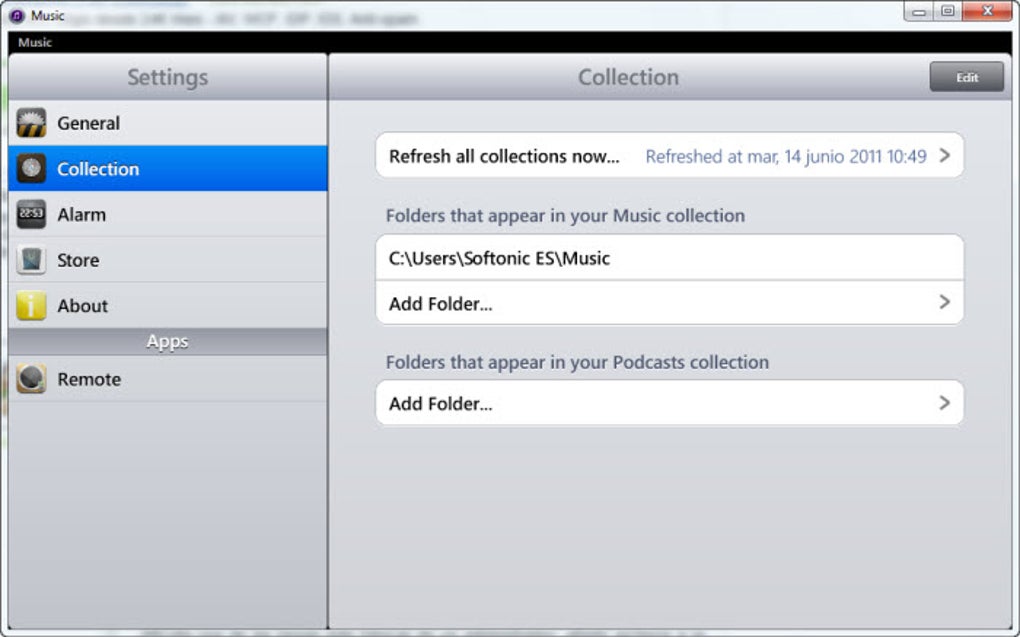Open the Remote app entry
This screenshot has width=1020, height=637.
[168, 379]
